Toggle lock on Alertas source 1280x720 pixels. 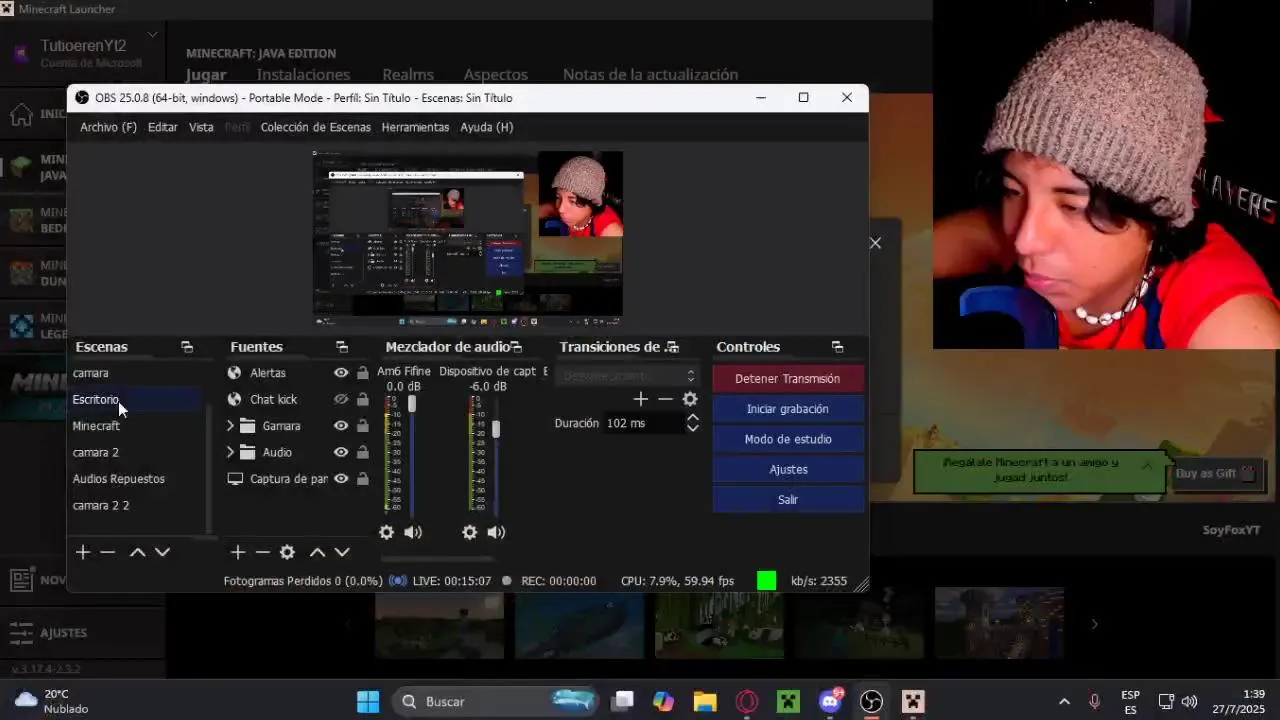click(362, 373)
